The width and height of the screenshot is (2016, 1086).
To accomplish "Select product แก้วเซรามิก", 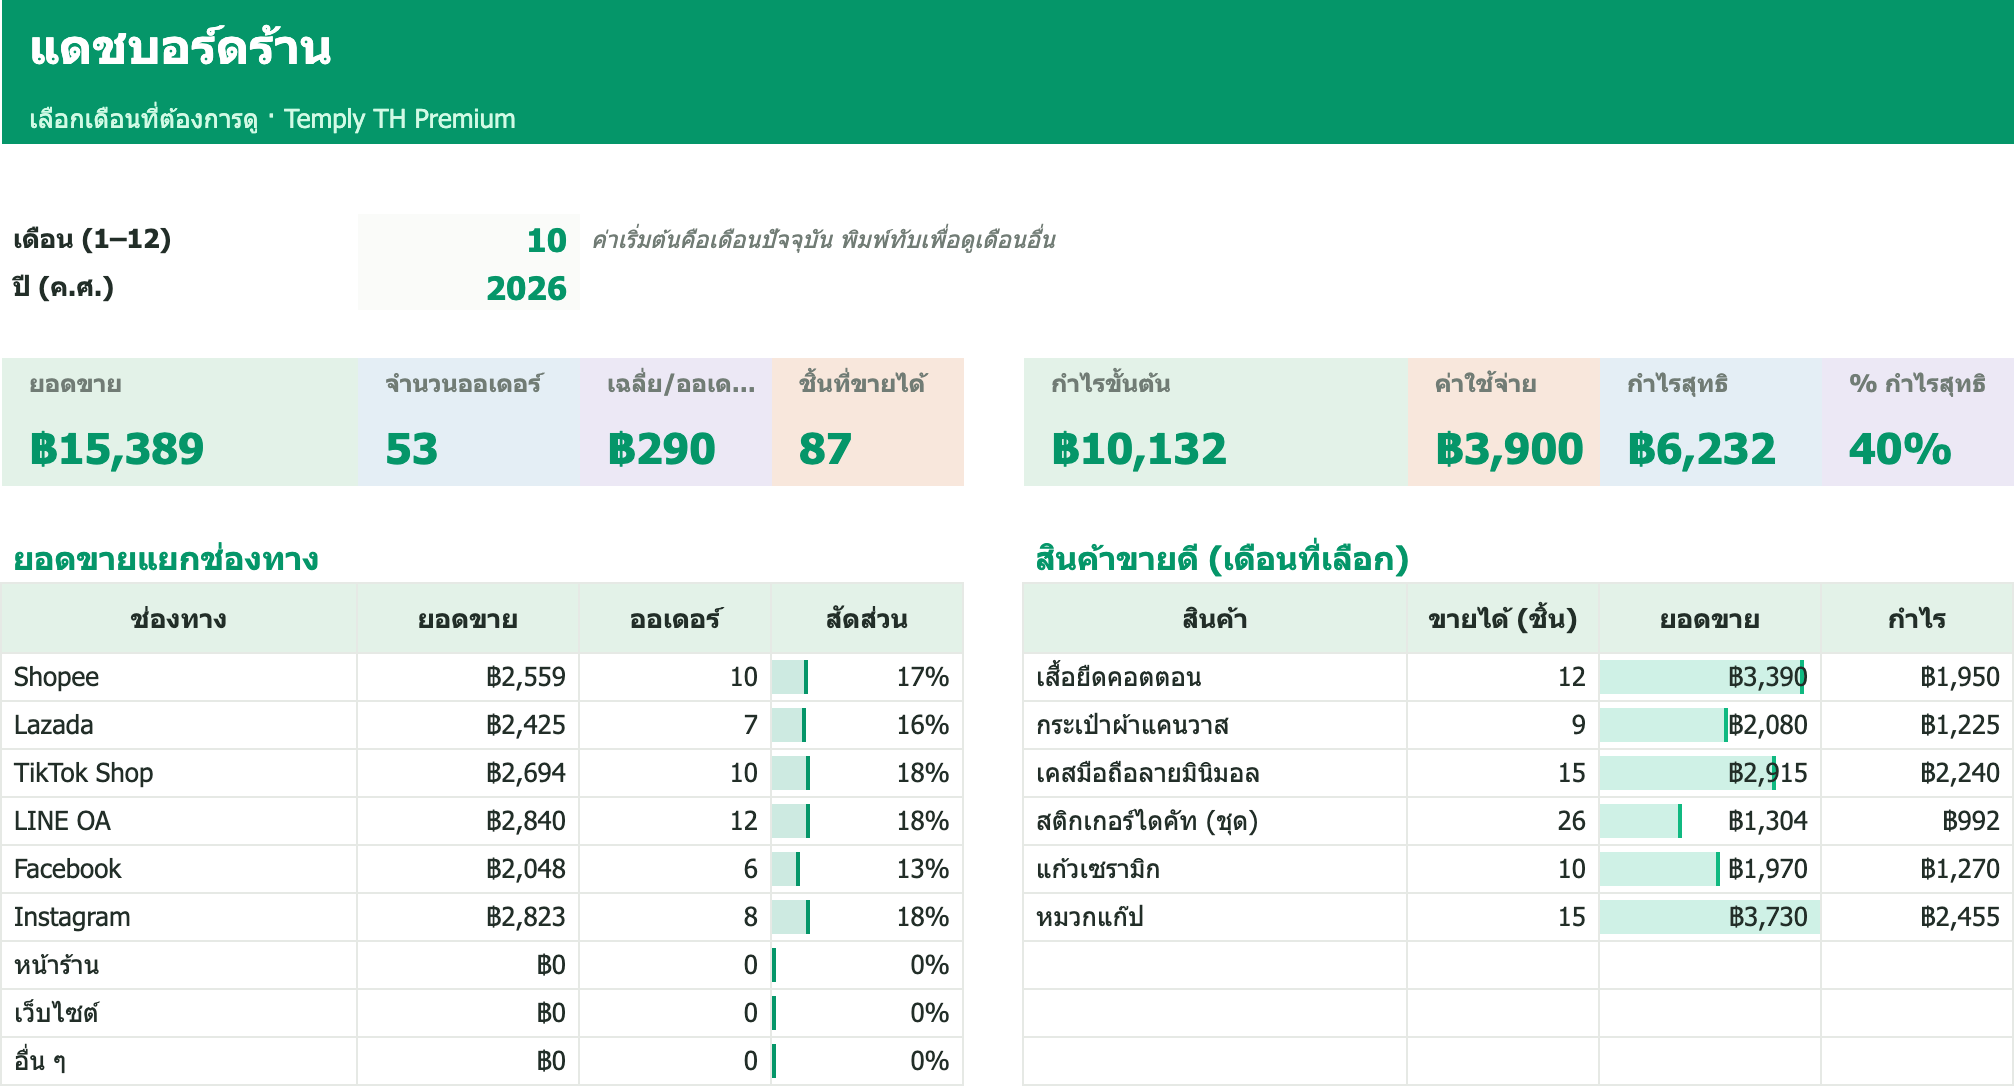I will pos(1215,869).
